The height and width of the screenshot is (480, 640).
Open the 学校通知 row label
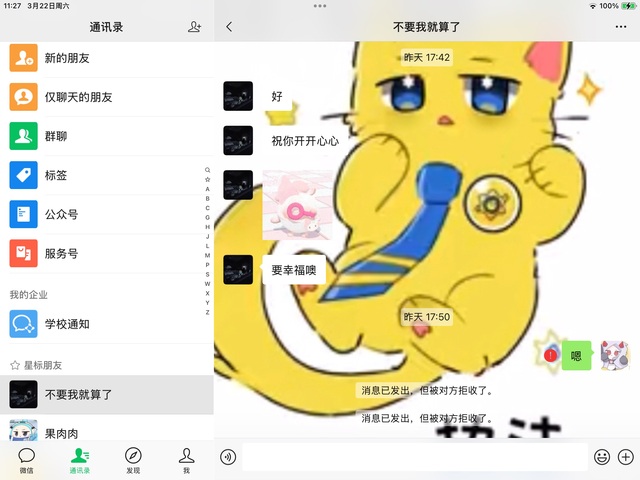click(x=67, y=324)
